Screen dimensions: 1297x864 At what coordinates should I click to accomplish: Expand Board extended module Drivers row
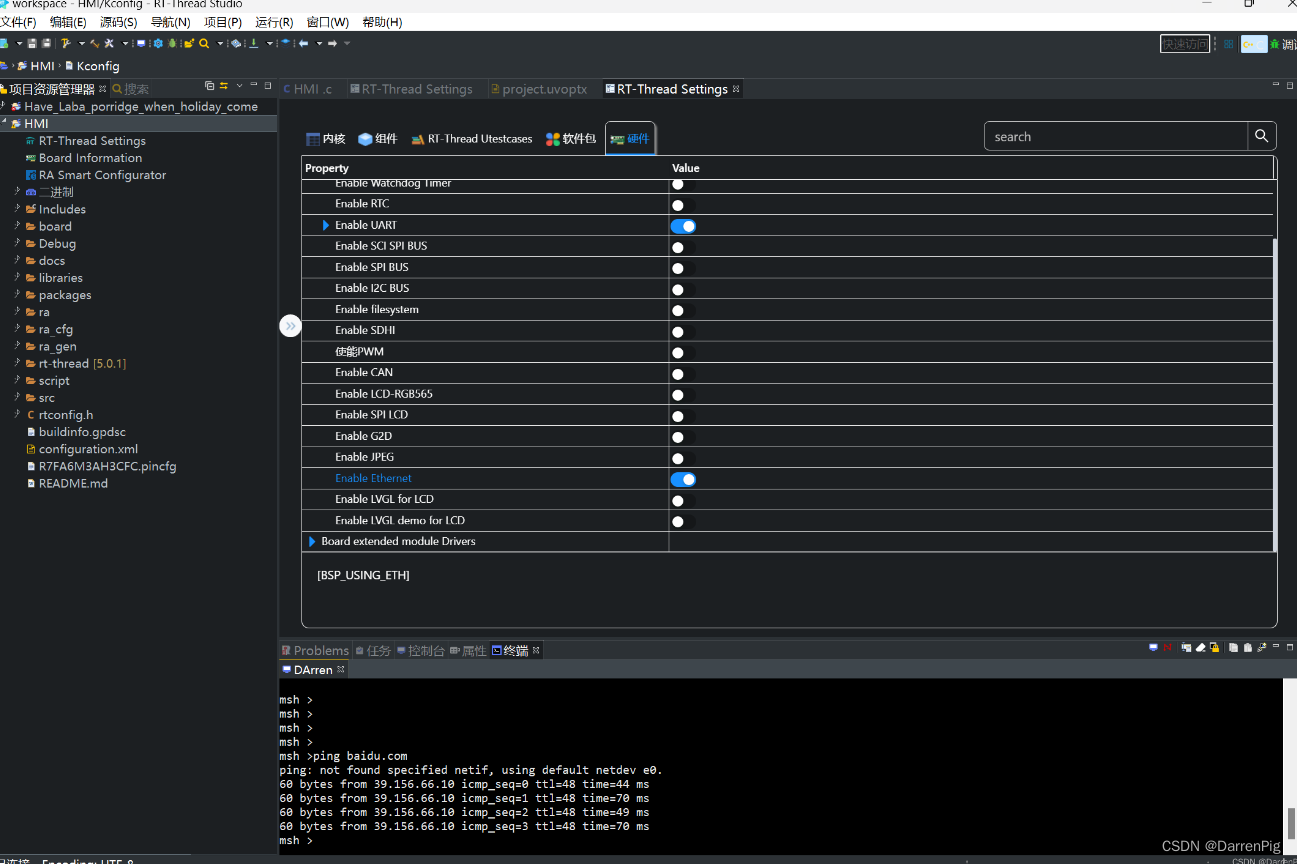(312, 542)
